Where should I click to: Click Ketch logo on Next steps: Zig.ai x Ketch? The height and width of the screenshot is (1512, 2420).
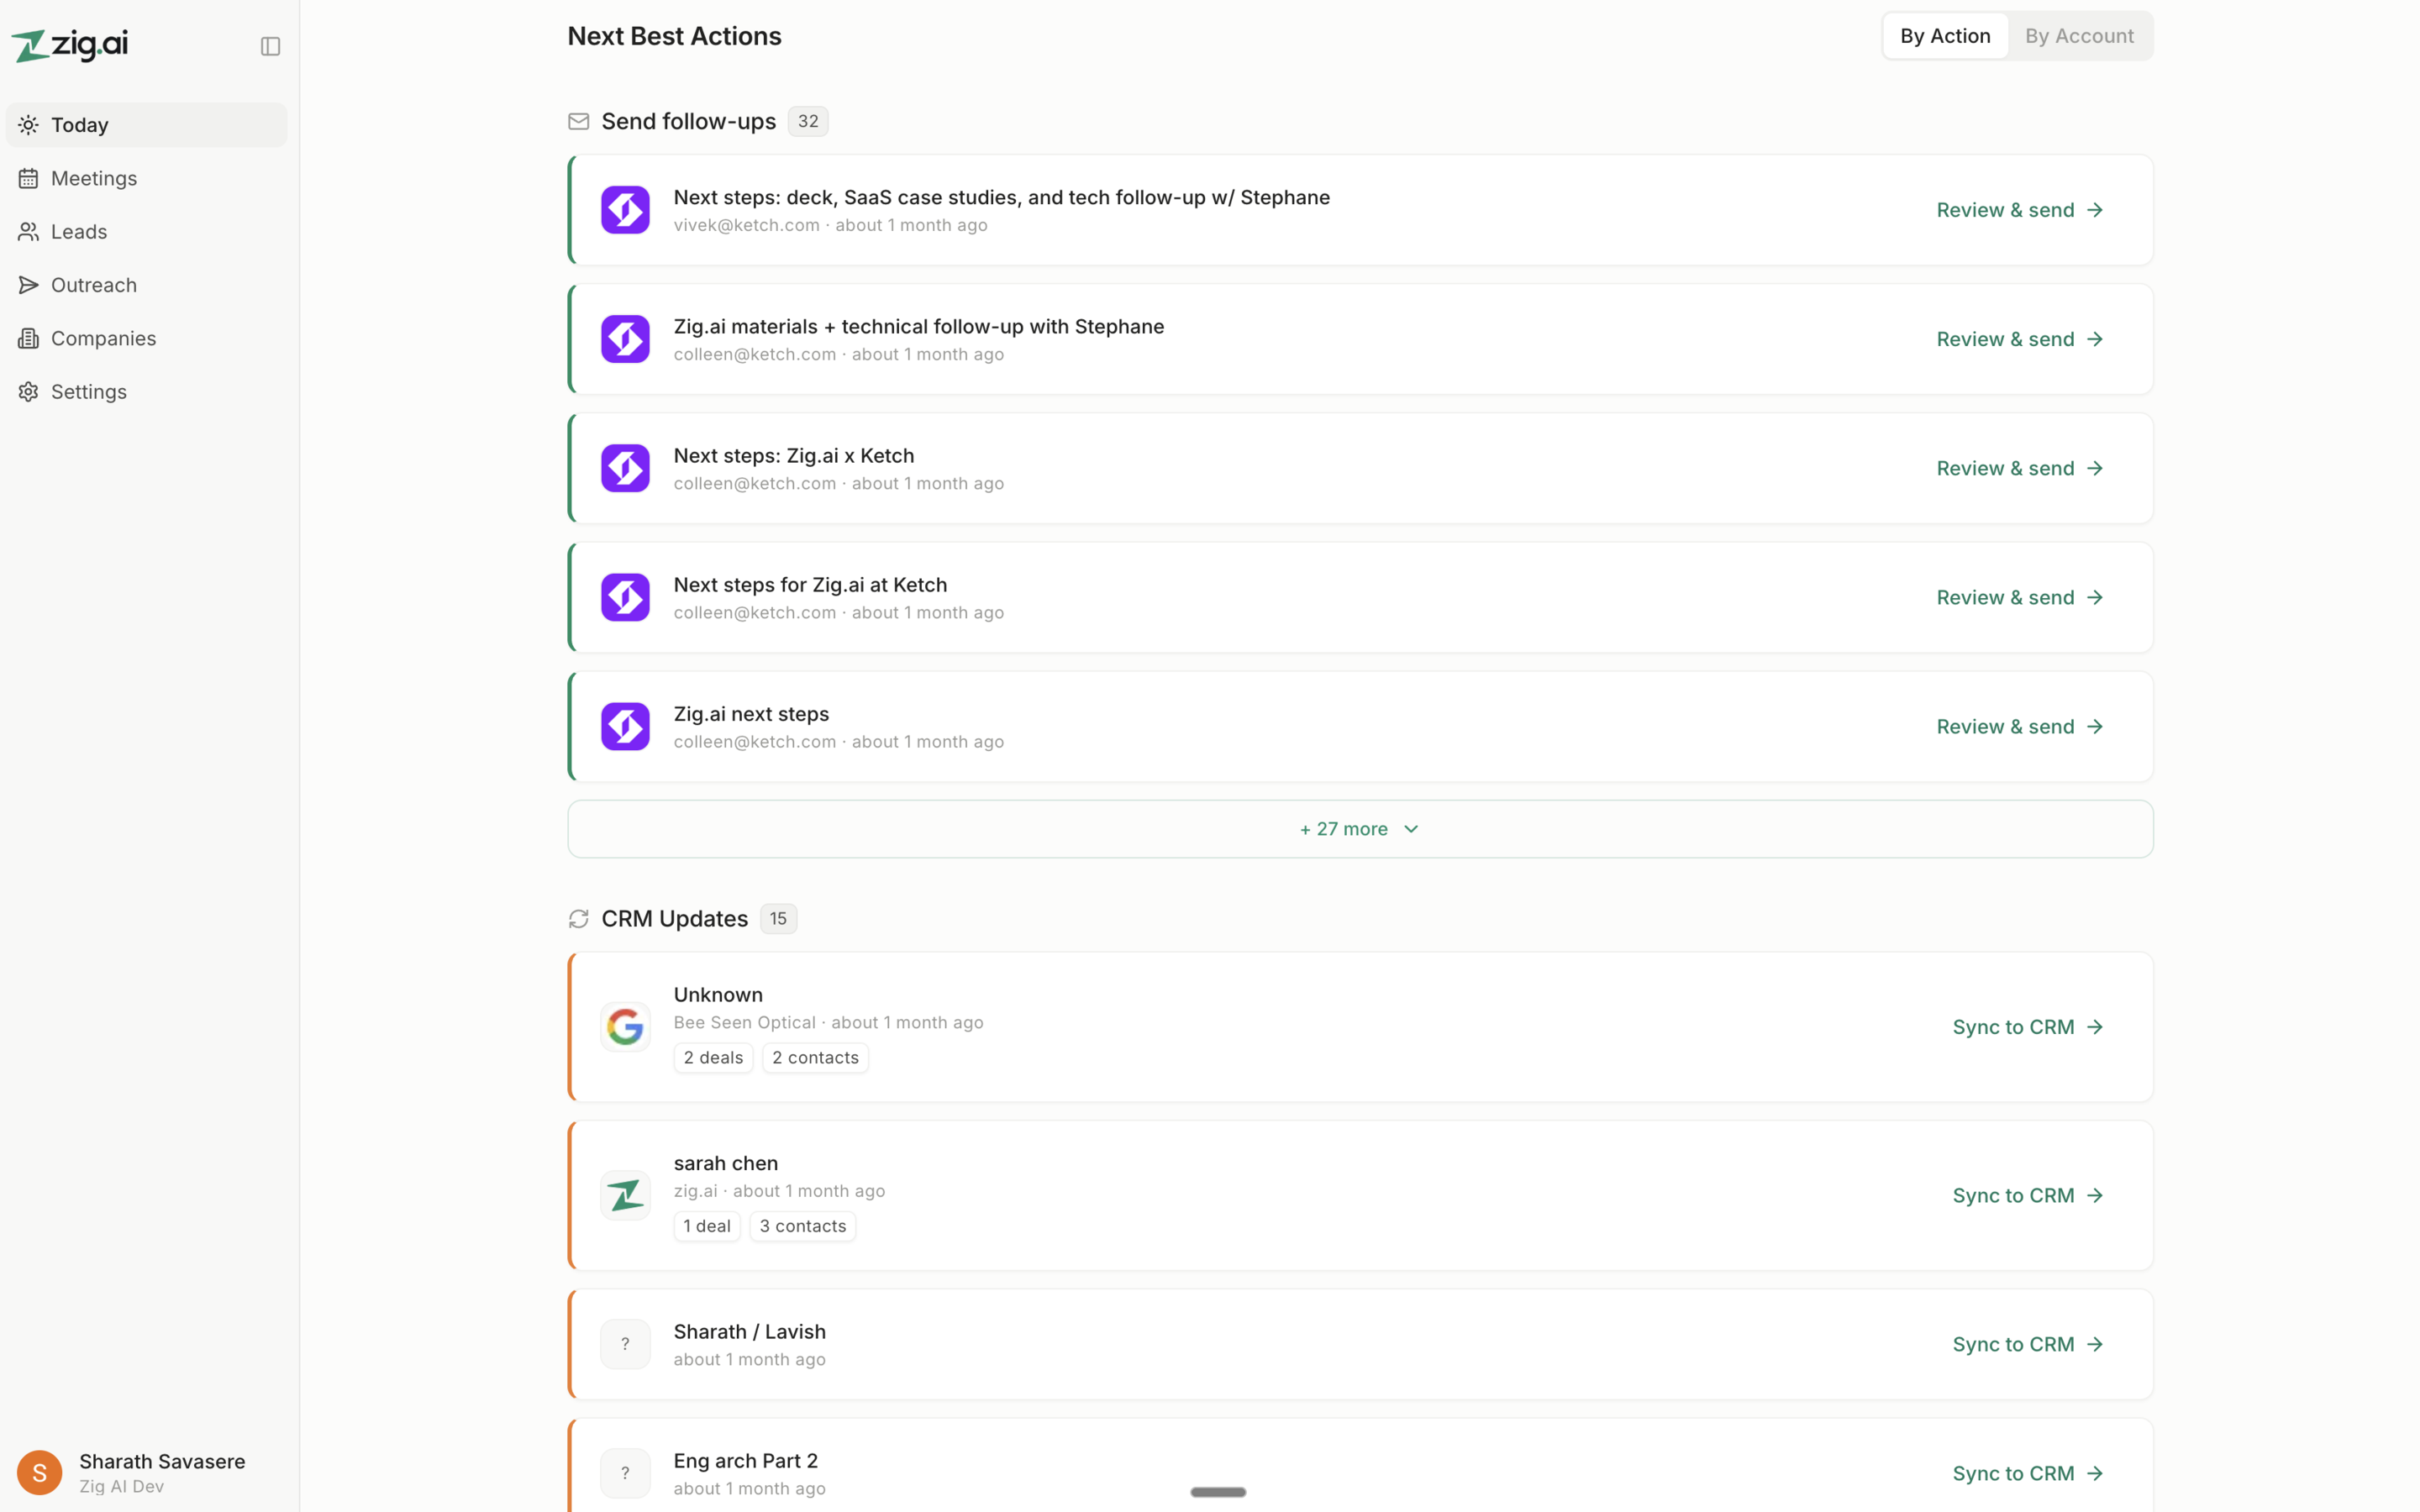tap(625, 468)
